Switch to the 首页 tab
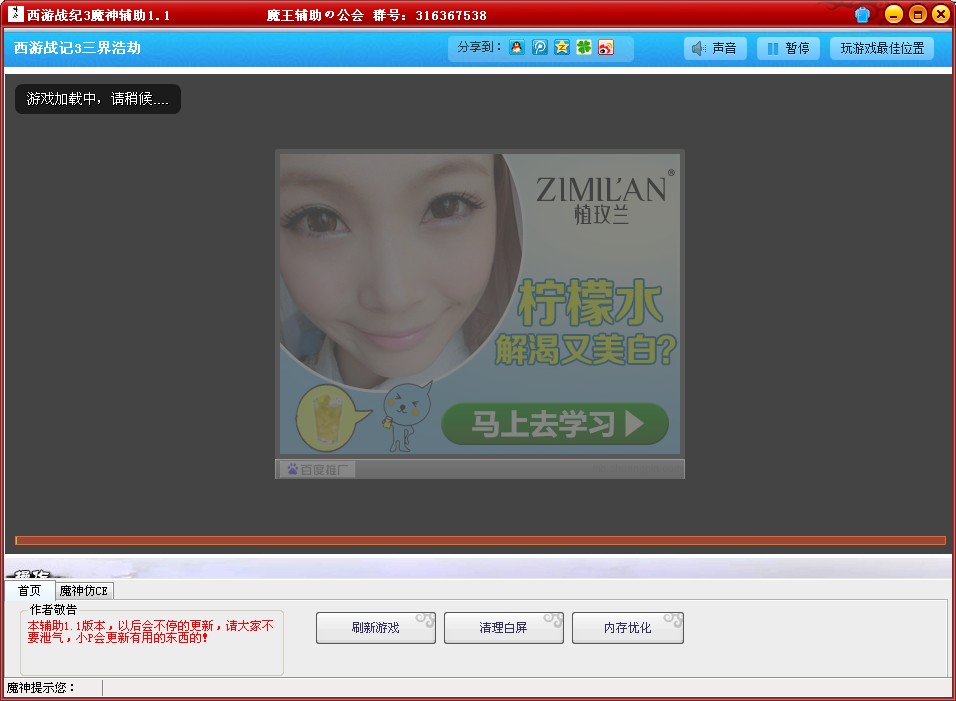956x701 pixels. 30,590
